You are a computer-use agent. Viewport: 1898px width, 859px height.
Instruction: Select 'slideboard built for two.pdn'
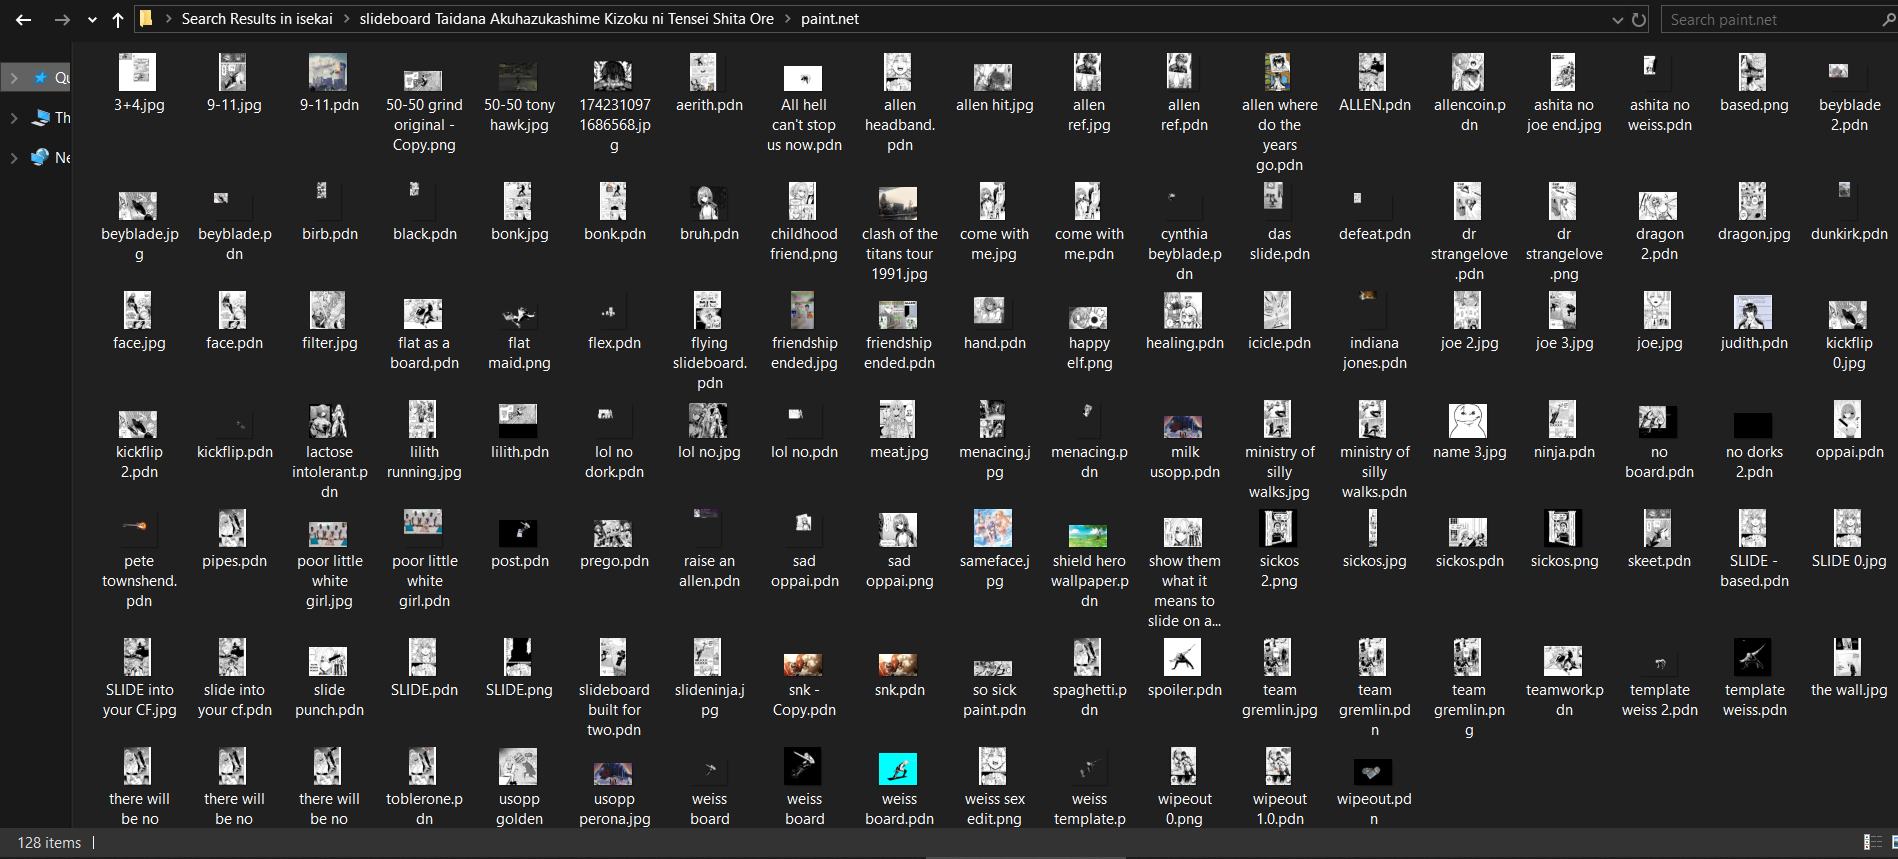click(614, 689)
